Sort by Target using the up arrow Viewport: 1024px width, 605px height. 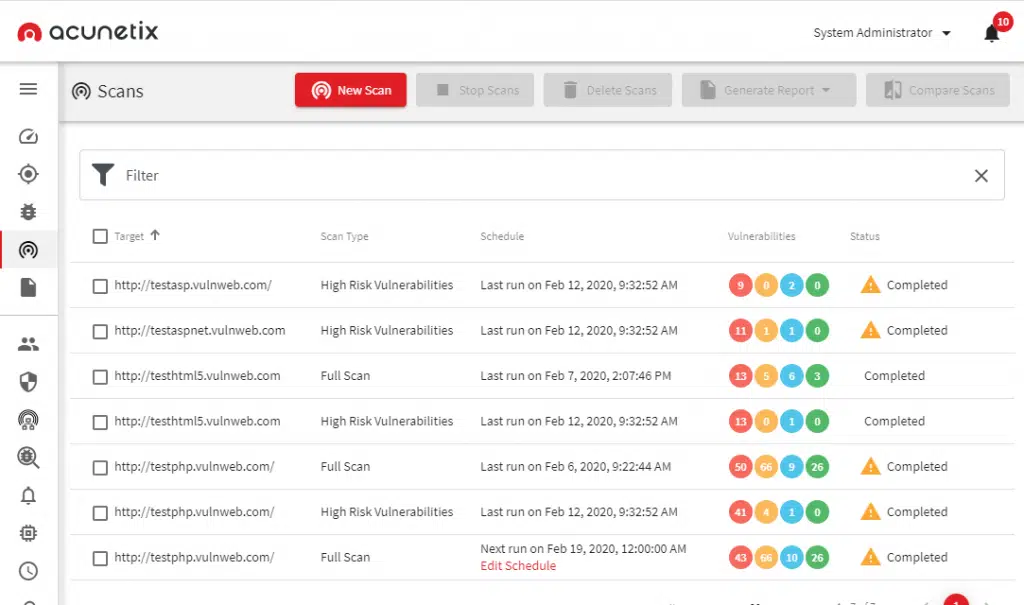pyautogui.click(x=155, y=235)
